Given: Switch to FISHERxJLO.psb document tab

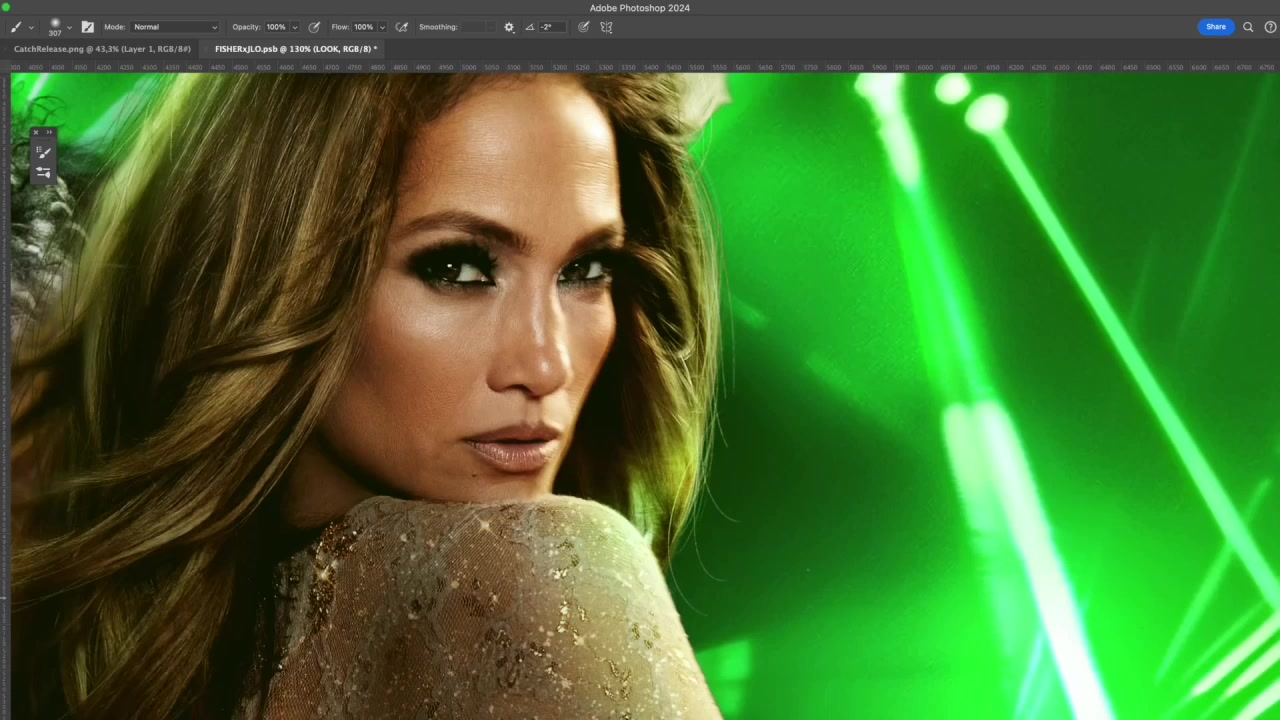Looking at the screenshot, I should (295, 49).
